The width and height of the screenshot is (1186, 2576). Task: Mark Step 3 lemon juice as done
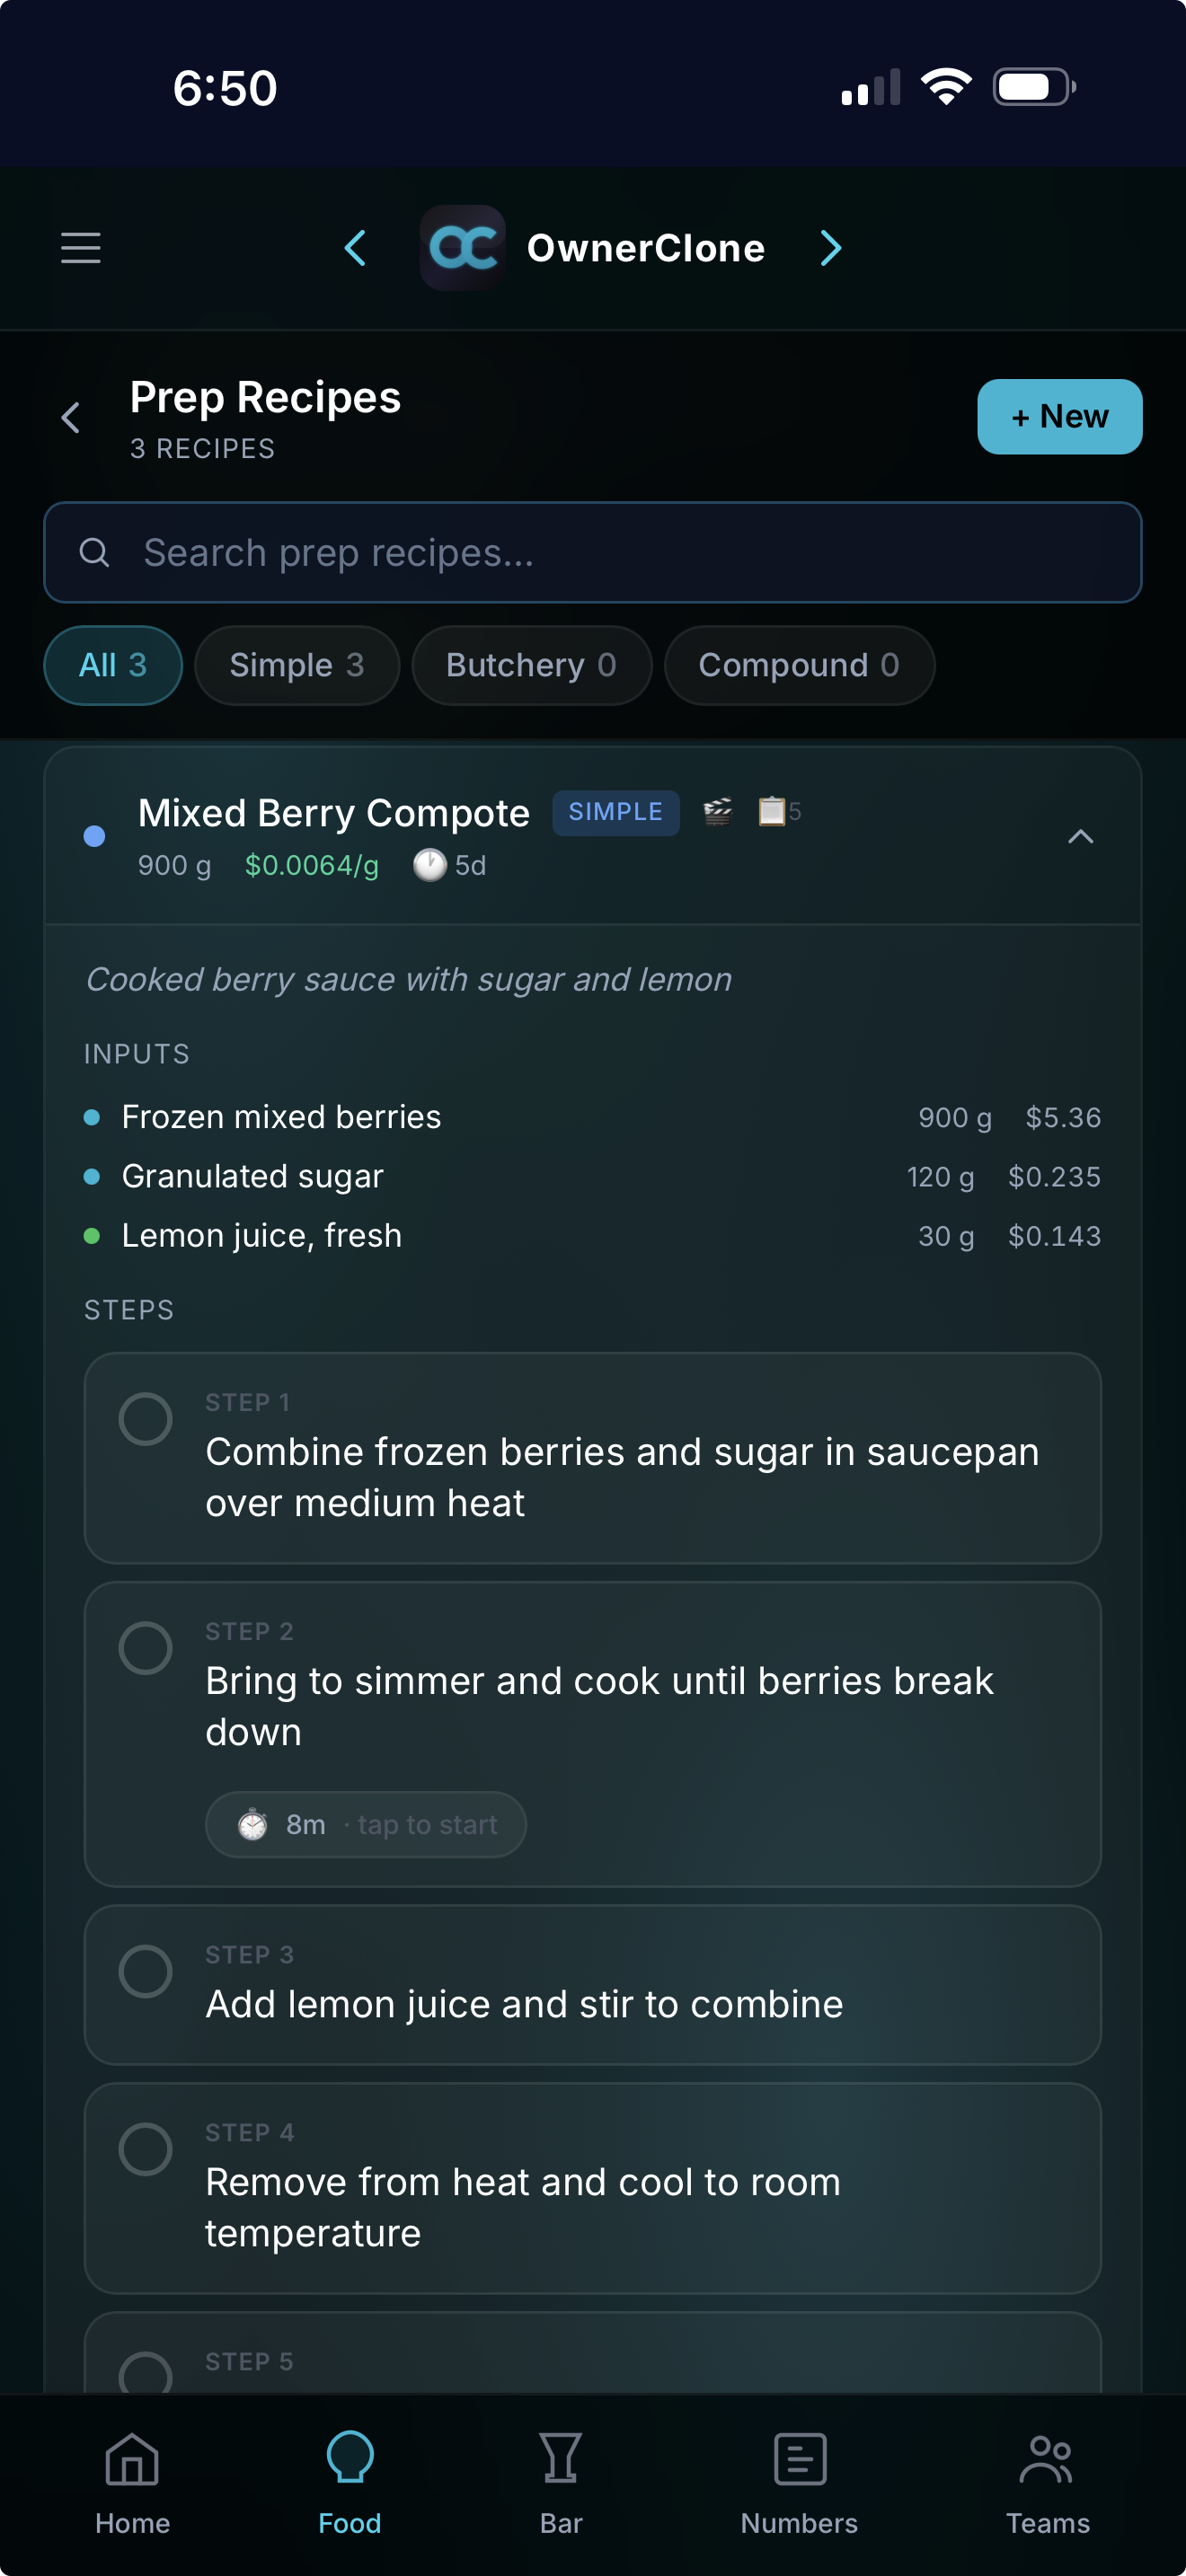146,1971
